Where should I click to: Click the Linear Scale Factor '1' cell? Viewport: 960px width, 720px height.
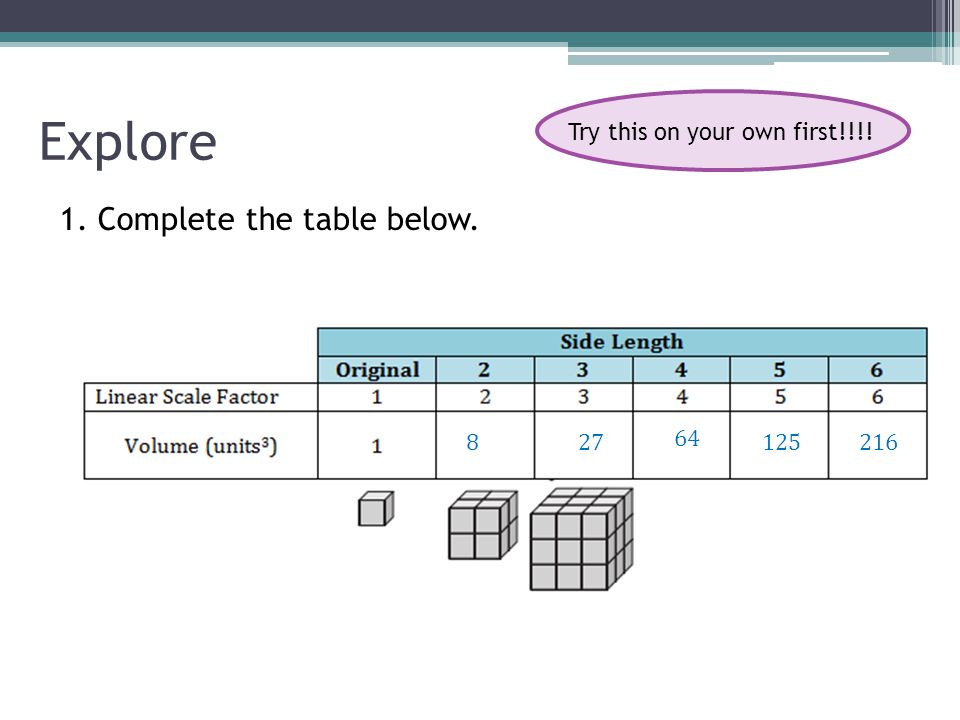[x=377, y=397]
